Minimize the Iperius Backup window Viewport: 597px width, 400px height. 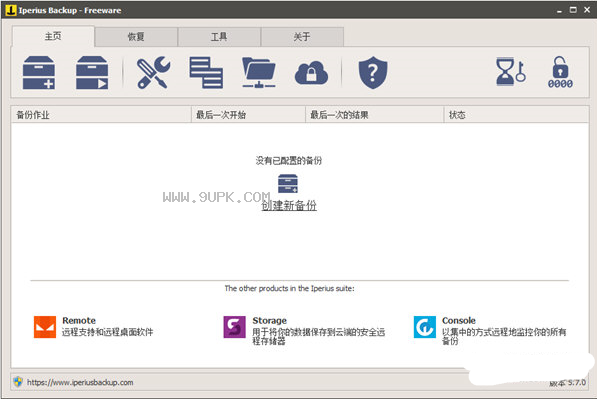tap(559, 10)
